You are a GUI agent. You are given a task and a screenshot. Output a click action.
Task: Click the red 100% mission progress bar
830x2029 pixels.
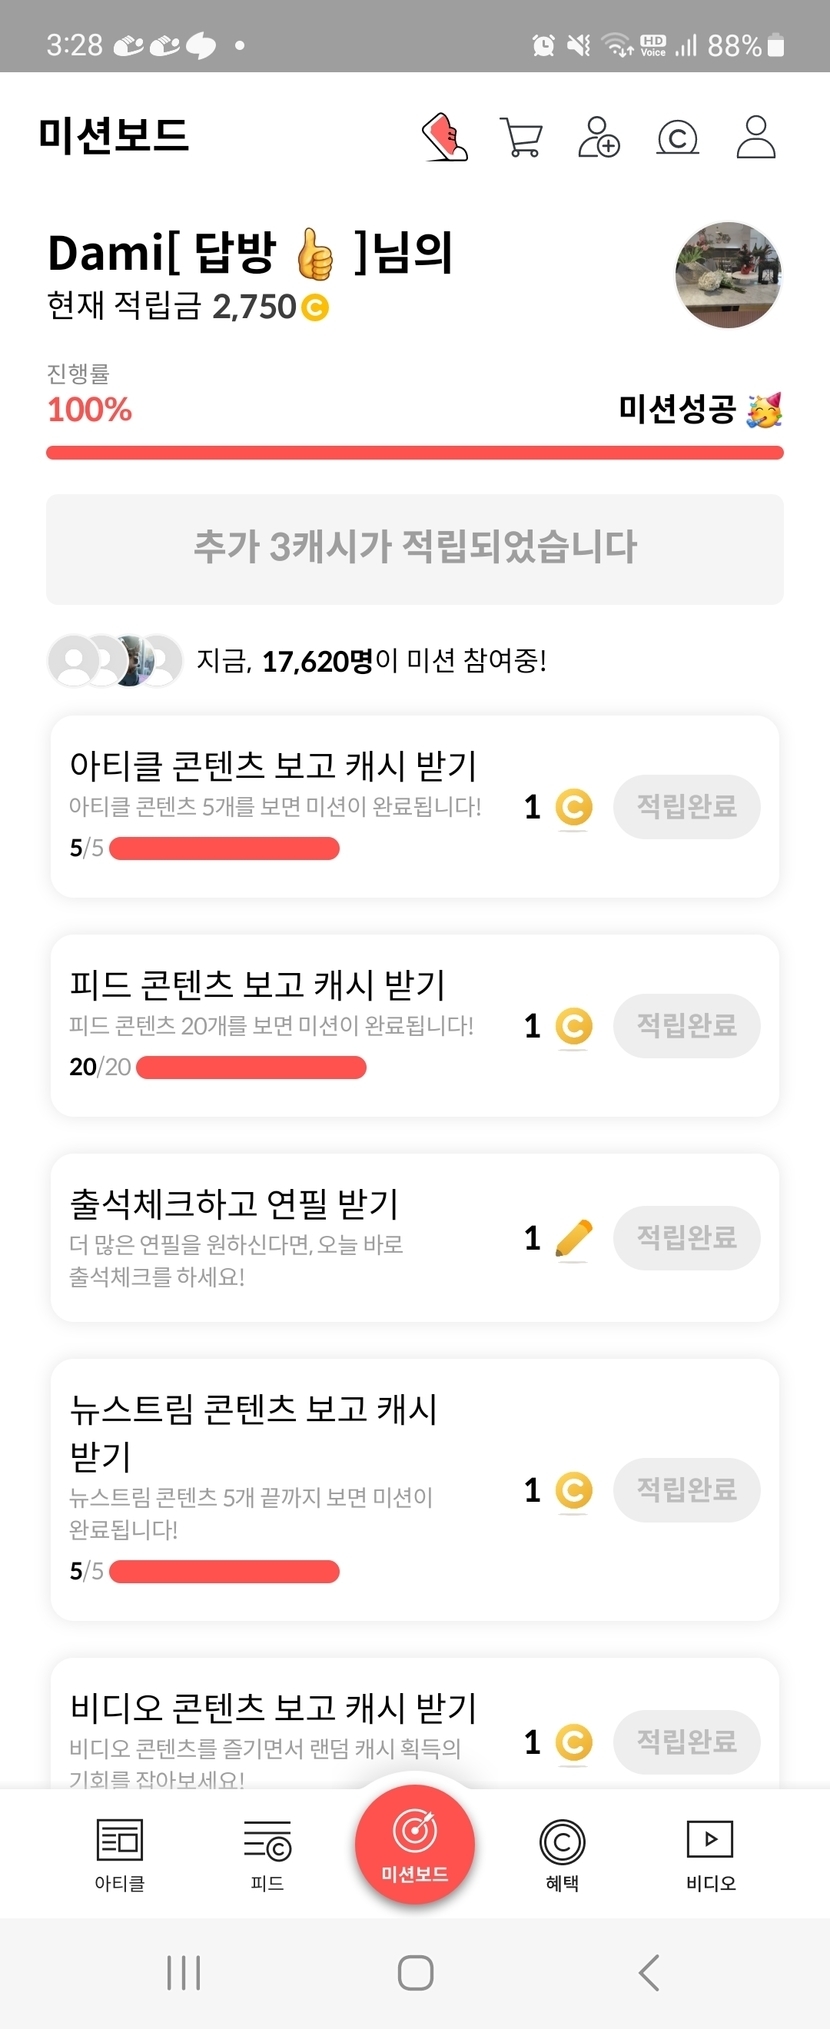415,453
